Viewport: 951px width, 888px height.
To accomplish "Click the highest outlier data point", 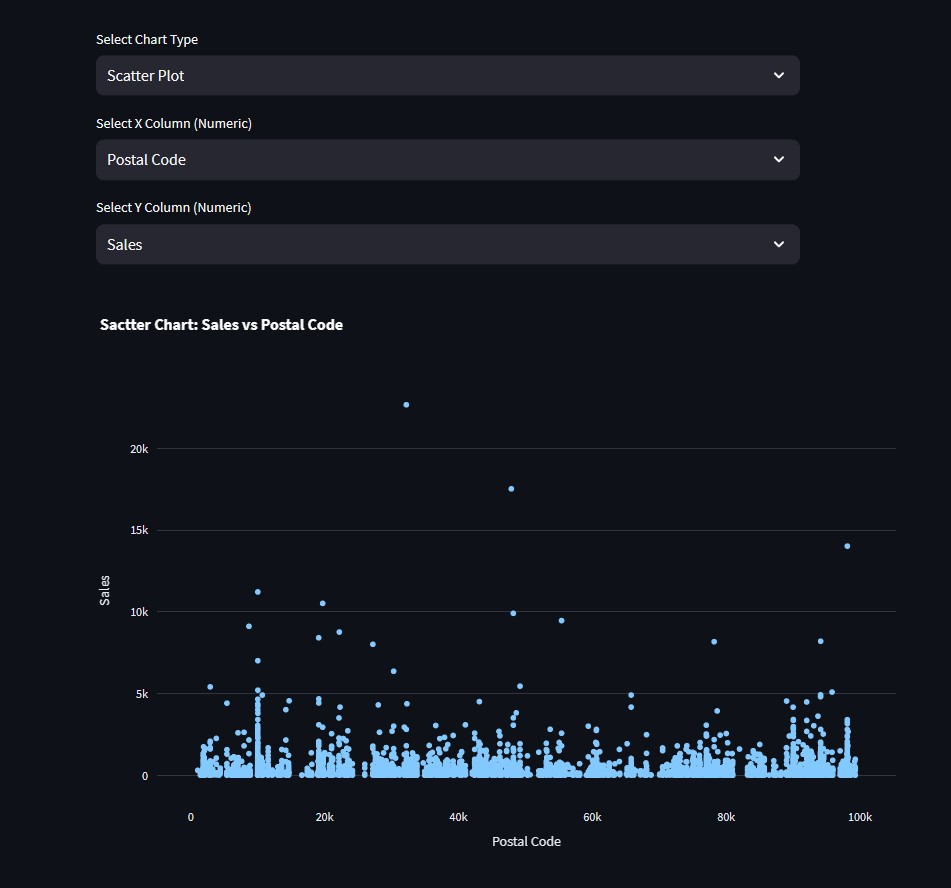I will point(405,404).
